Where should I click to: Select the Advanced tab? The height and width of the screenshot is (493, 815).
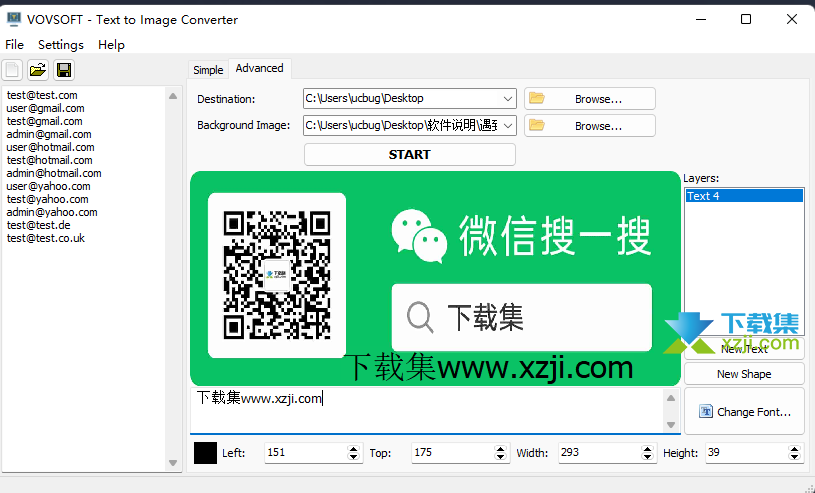pyautogui.click(x=259, y=68)
